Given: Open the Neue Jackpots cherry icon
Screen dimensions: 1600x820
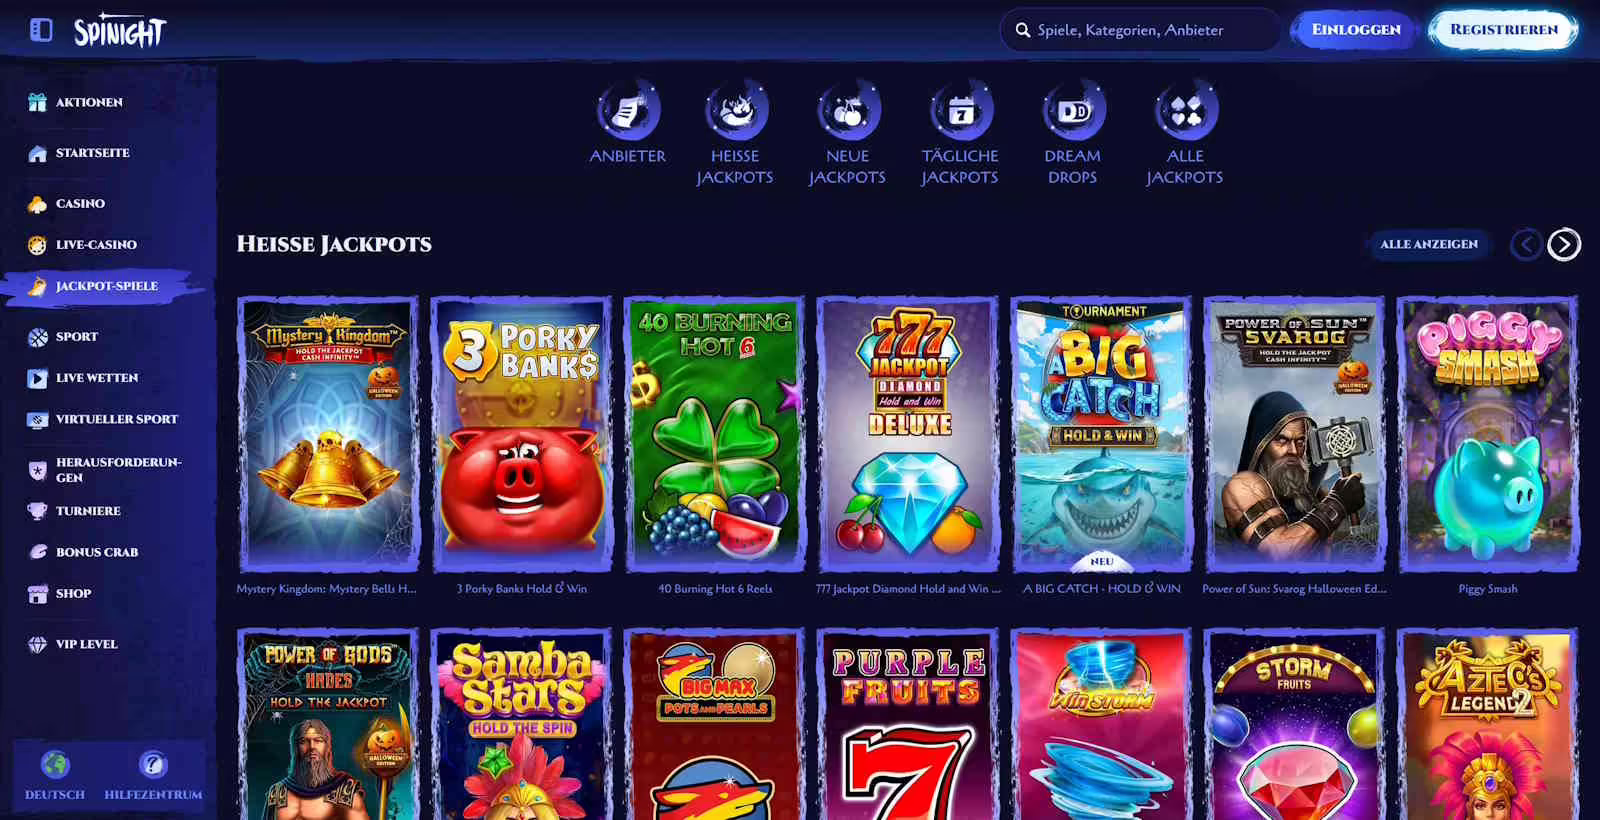Looking at the screenshot, I should [x=848, y=110].
